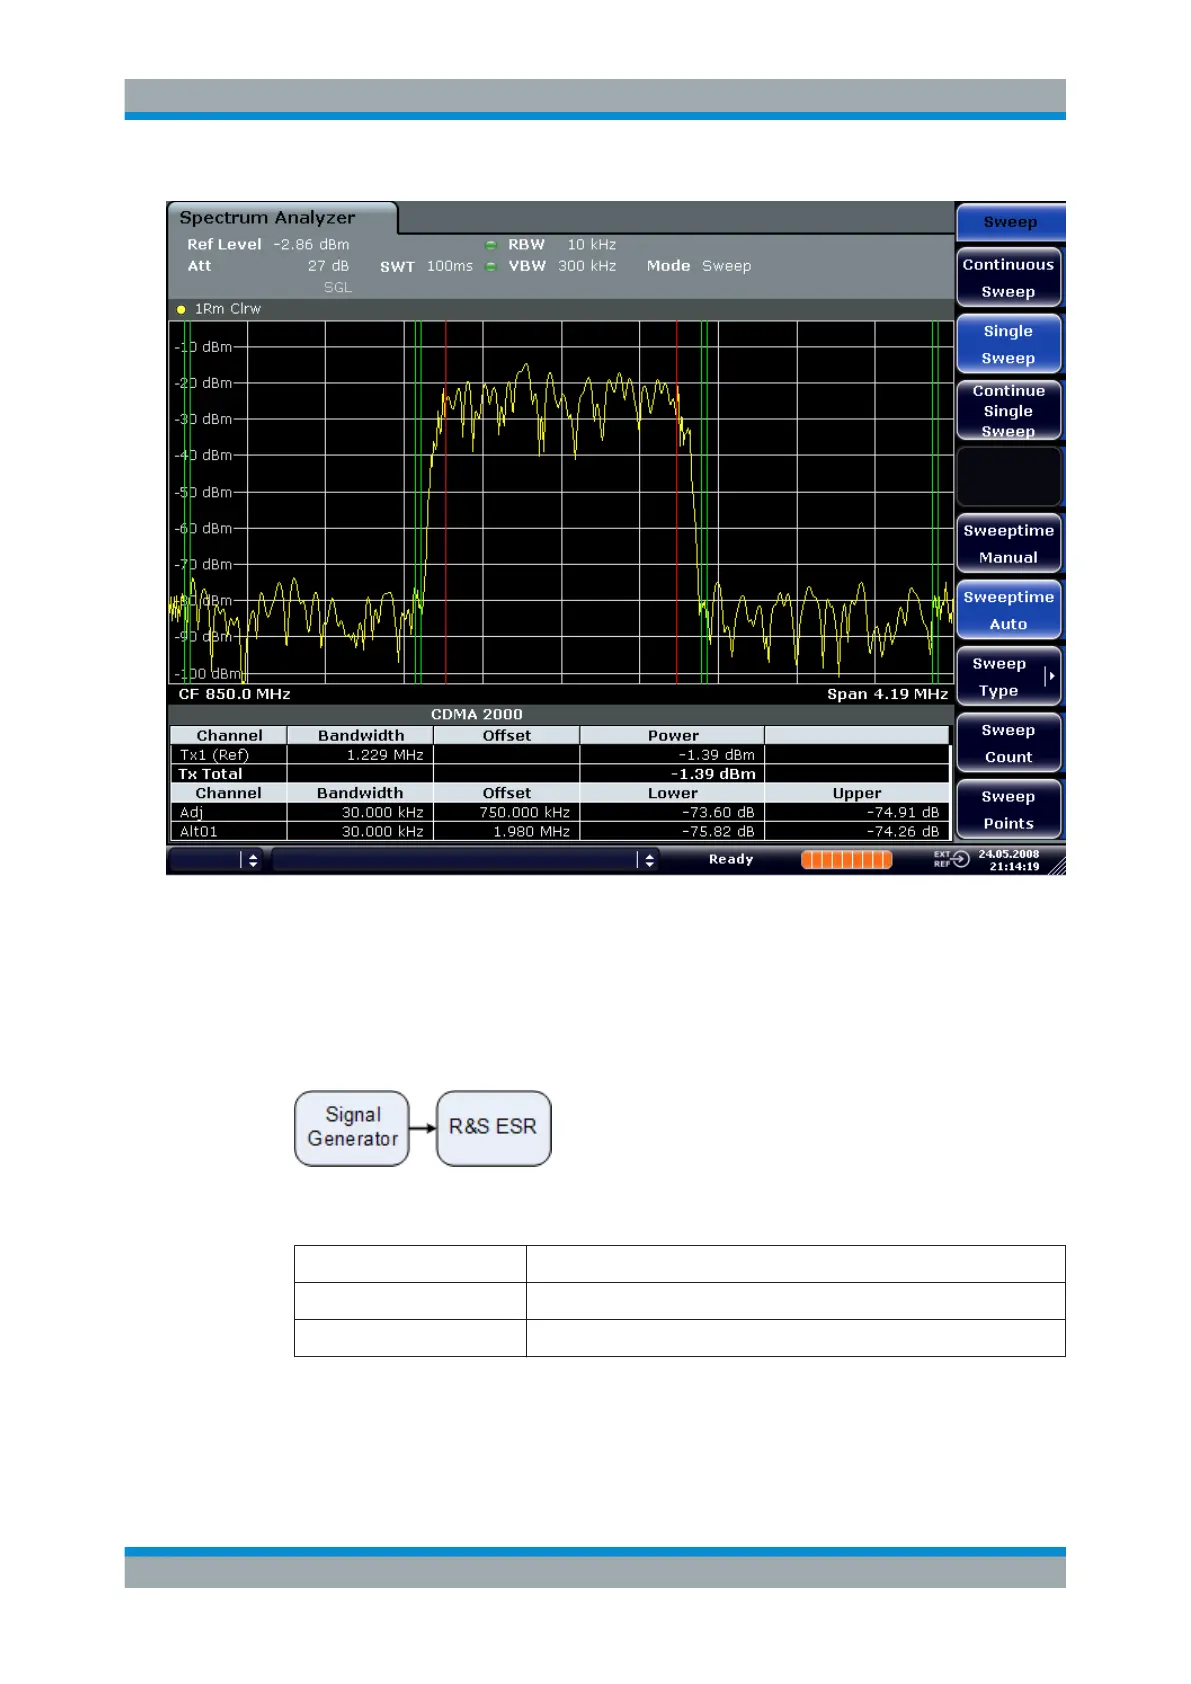
Task: Click the EXT REF status icon
Action: coord(952,859)
